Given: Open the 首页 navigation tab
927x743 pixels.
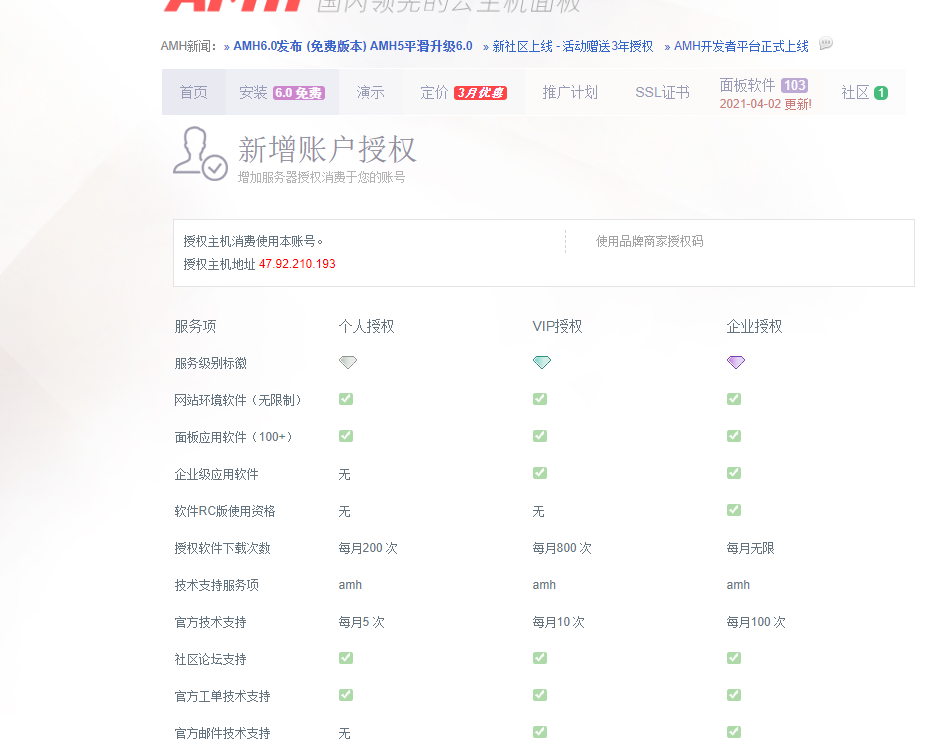Looking at the screenshot, I should tap(193, 93).
